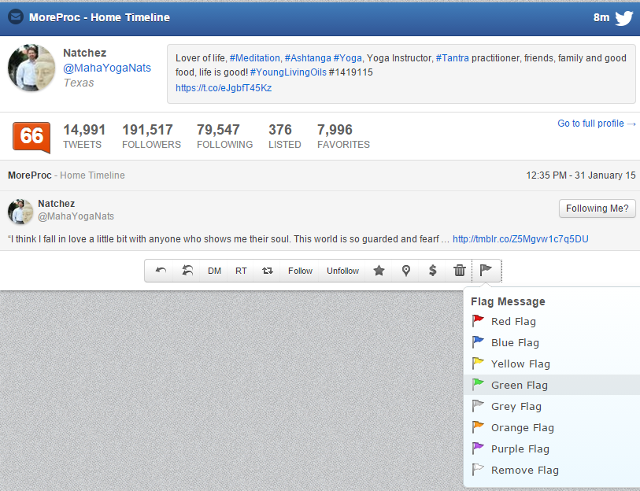Choose Green Flag menu entry
This screenshot has width=640, height=491.
click(552, 385)
